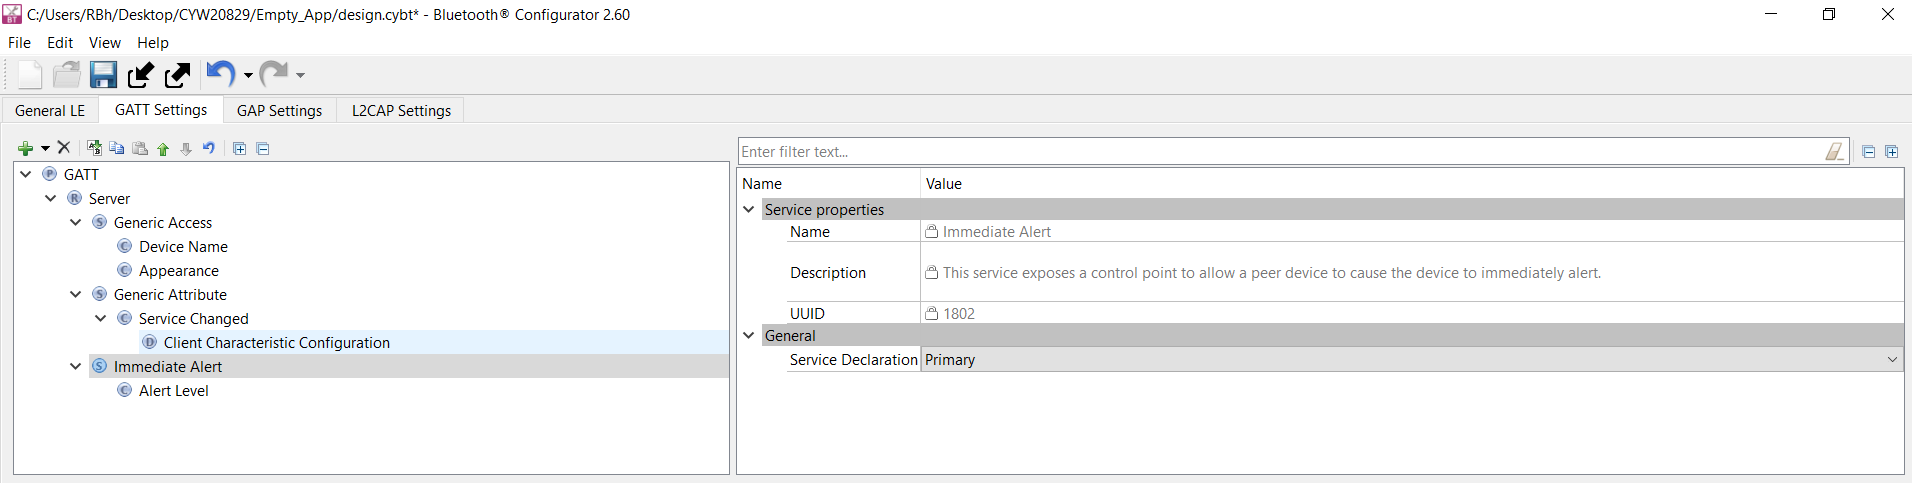
Task: Click the Service Declaration label
Action: click(853, 360)
